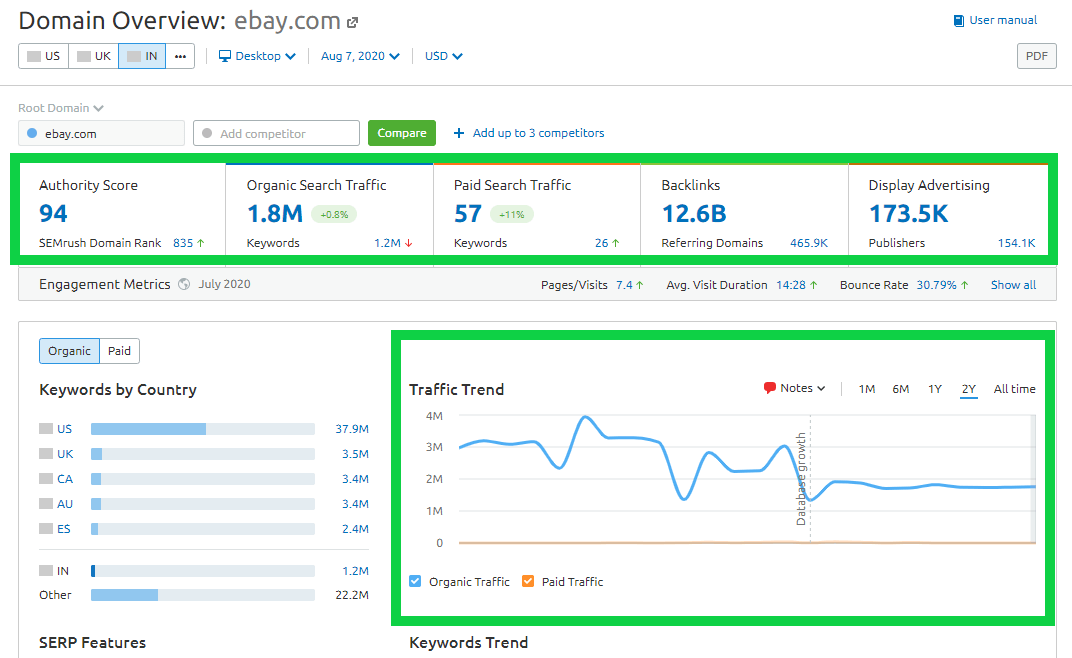Switch to the Paid toggle
The height and width of the screenshot is (658, 1072).
point(119,351)
